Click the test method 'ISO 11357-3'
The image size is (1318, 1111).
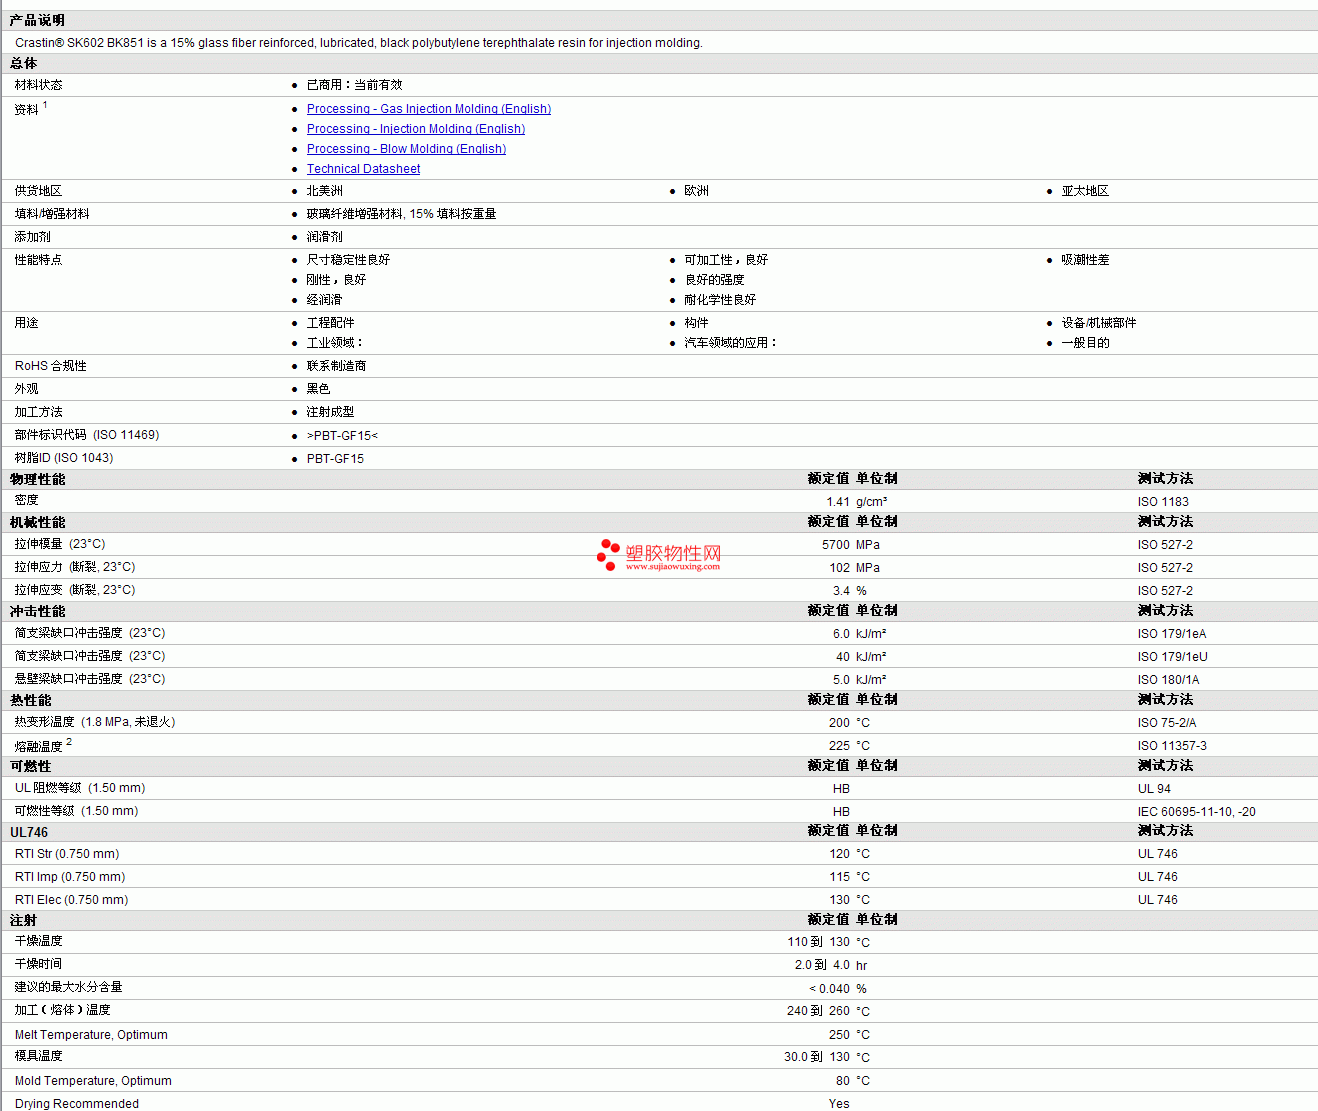(1172, 746)
